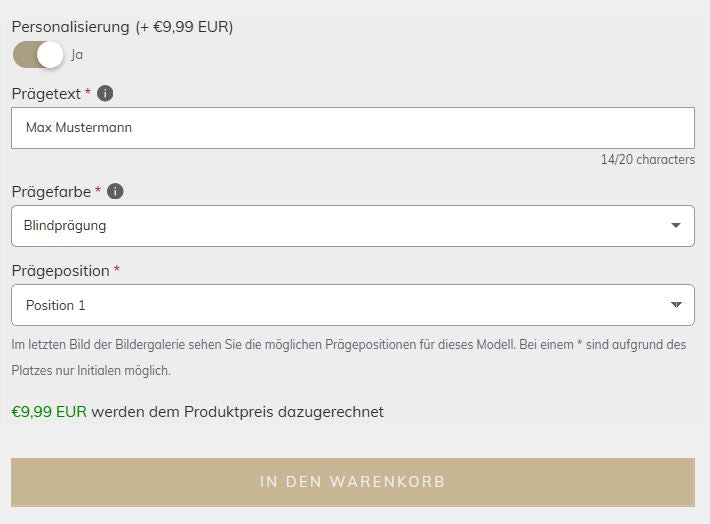Image resolution: width=710 pixels, height=524 pixels.
Task: Click the 14/20 characters counter
Action: (647, 160)
